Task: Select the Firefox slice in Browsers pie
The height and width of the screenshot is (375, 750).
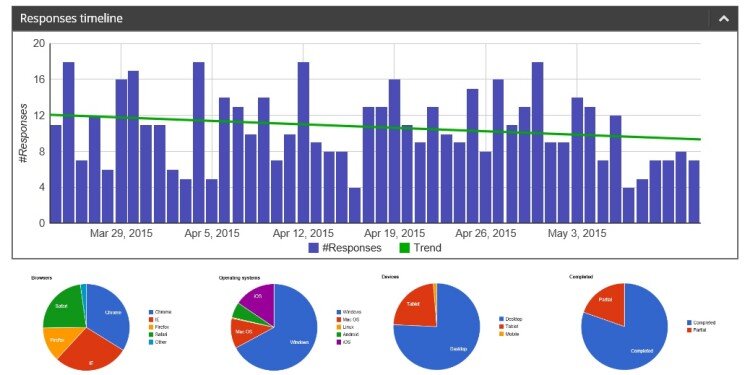Action: point(60,341)
